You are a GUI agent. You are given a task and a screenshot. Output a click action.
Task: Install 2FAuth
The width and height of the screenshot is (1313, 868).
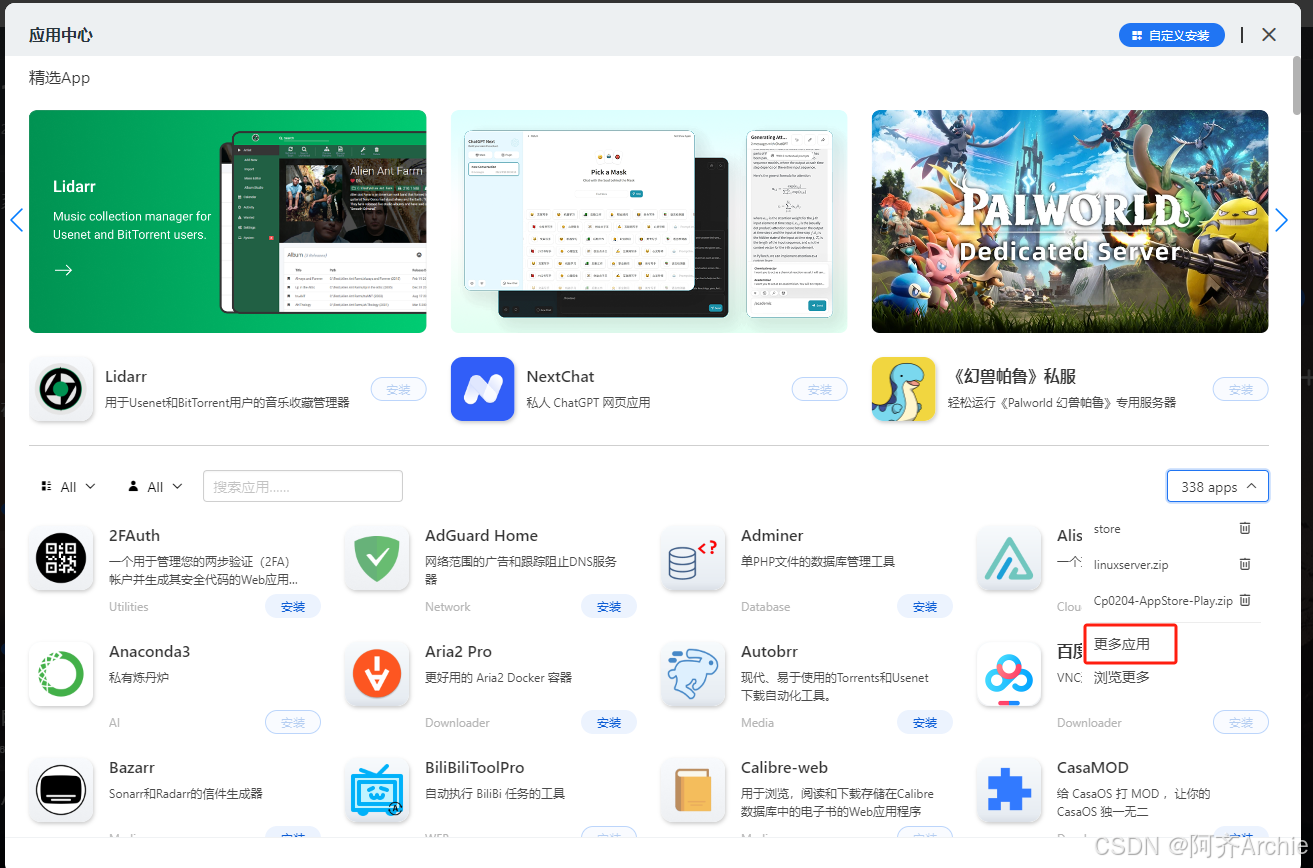coord(293,606)
